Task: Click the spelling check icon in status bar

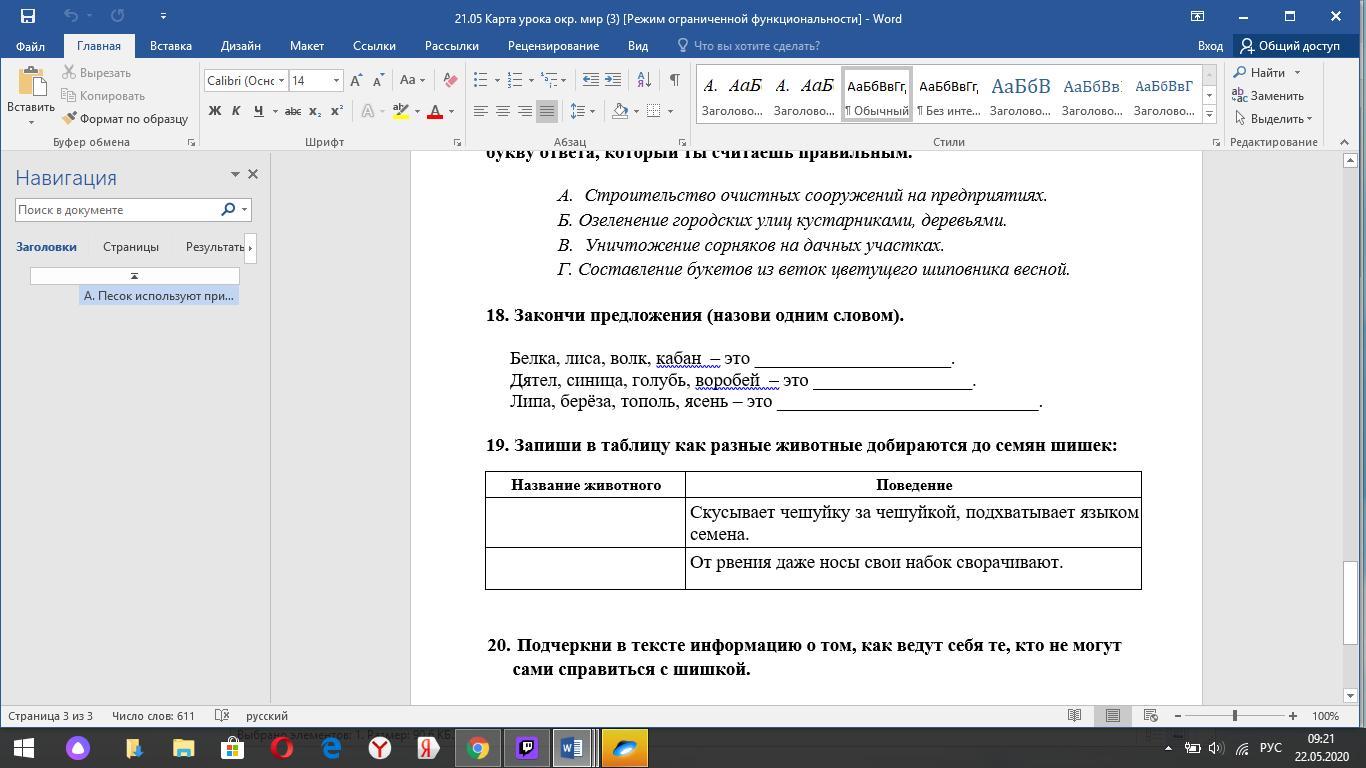Action: point(222,716)
